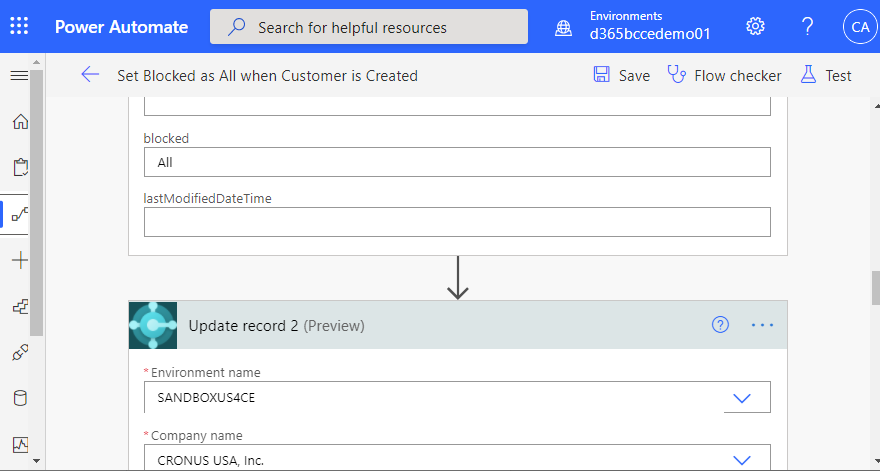
Task: Open the app launcher waffle menu
Action: click(x=19, y=27)
